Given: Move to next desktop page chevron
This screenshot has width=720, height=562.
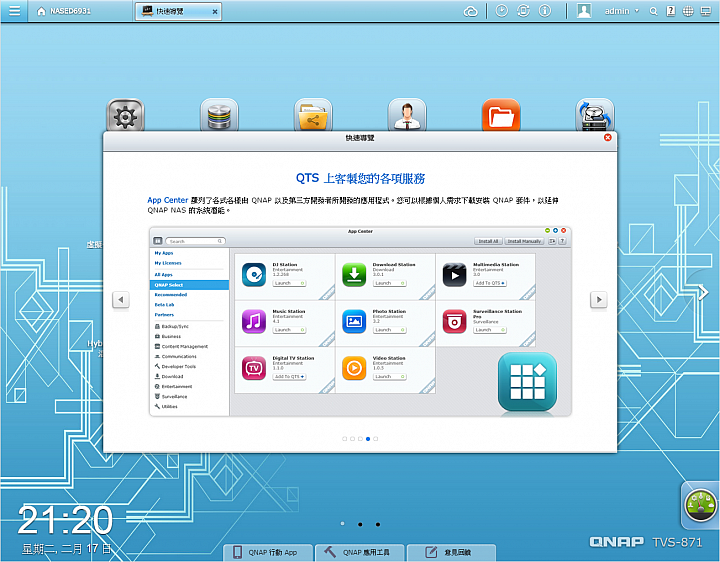Looking at the screenshot, I should point(703,292).
